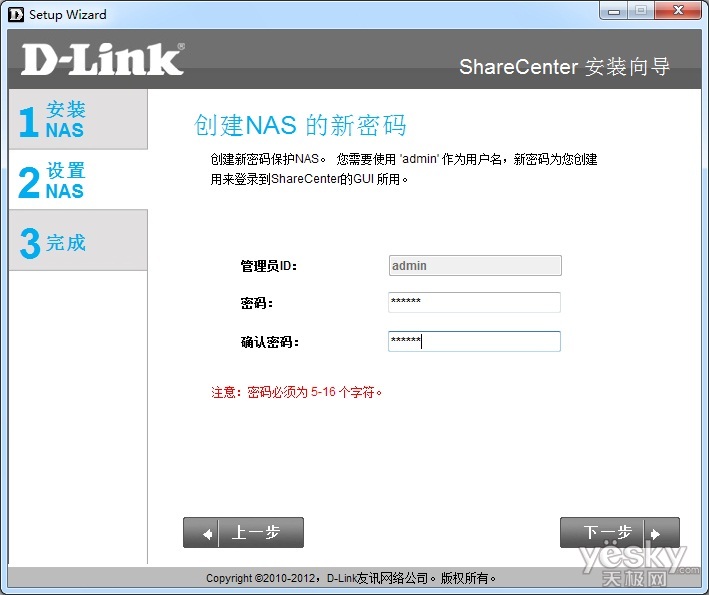Click the Copyright ©2010-2012 footer text

(x=351, y=578)
